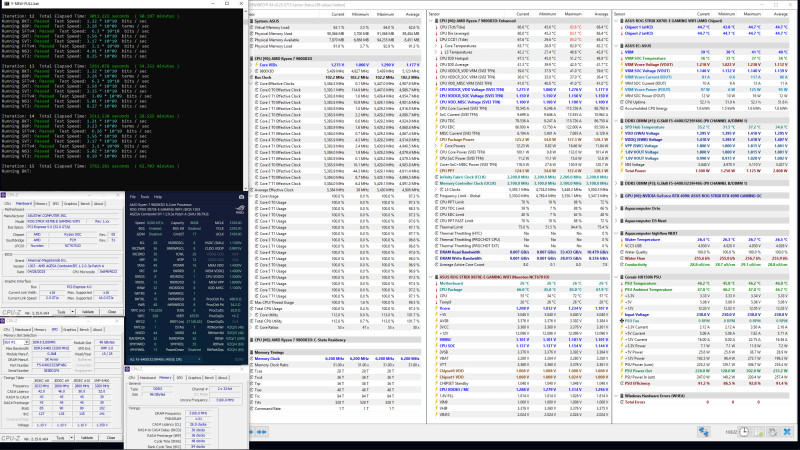This screenshot has height=450, width=800.
Task: Select the Memory Clock row under Memory Timings
Action: 336,359
